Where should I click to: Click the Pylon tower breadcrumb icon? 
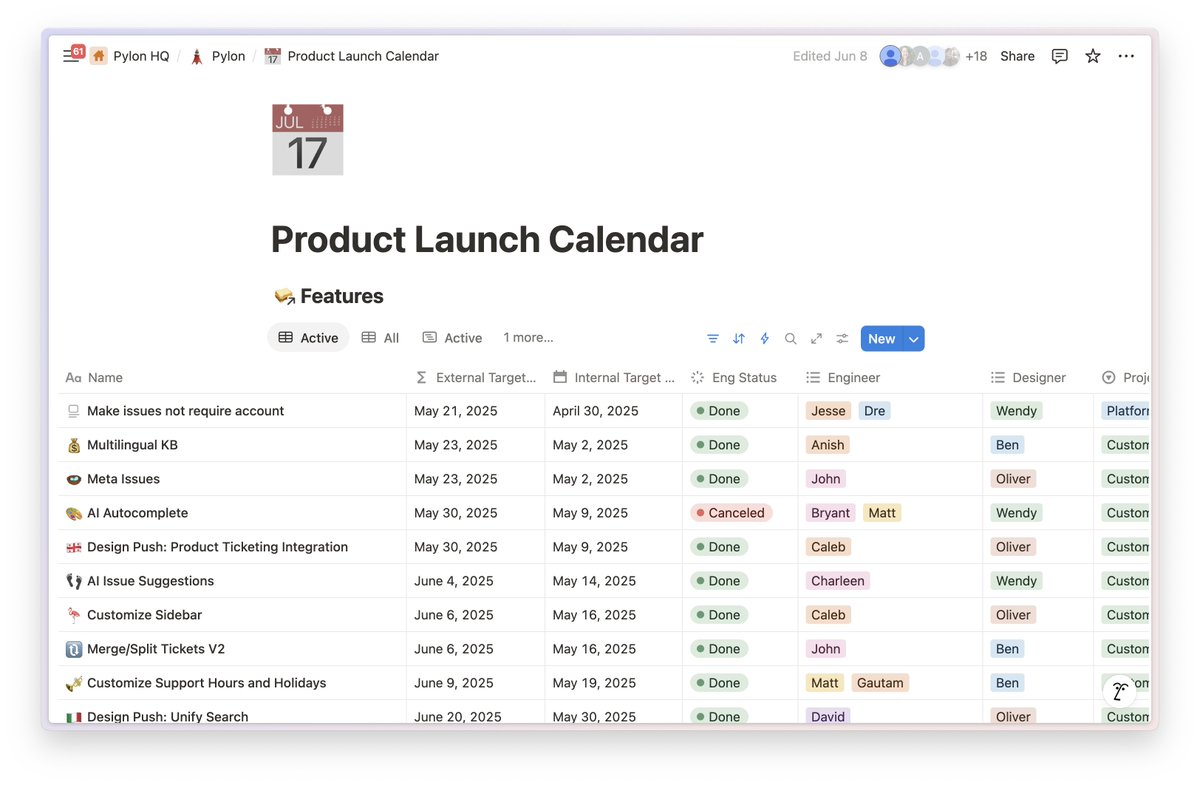click(197, 56)
